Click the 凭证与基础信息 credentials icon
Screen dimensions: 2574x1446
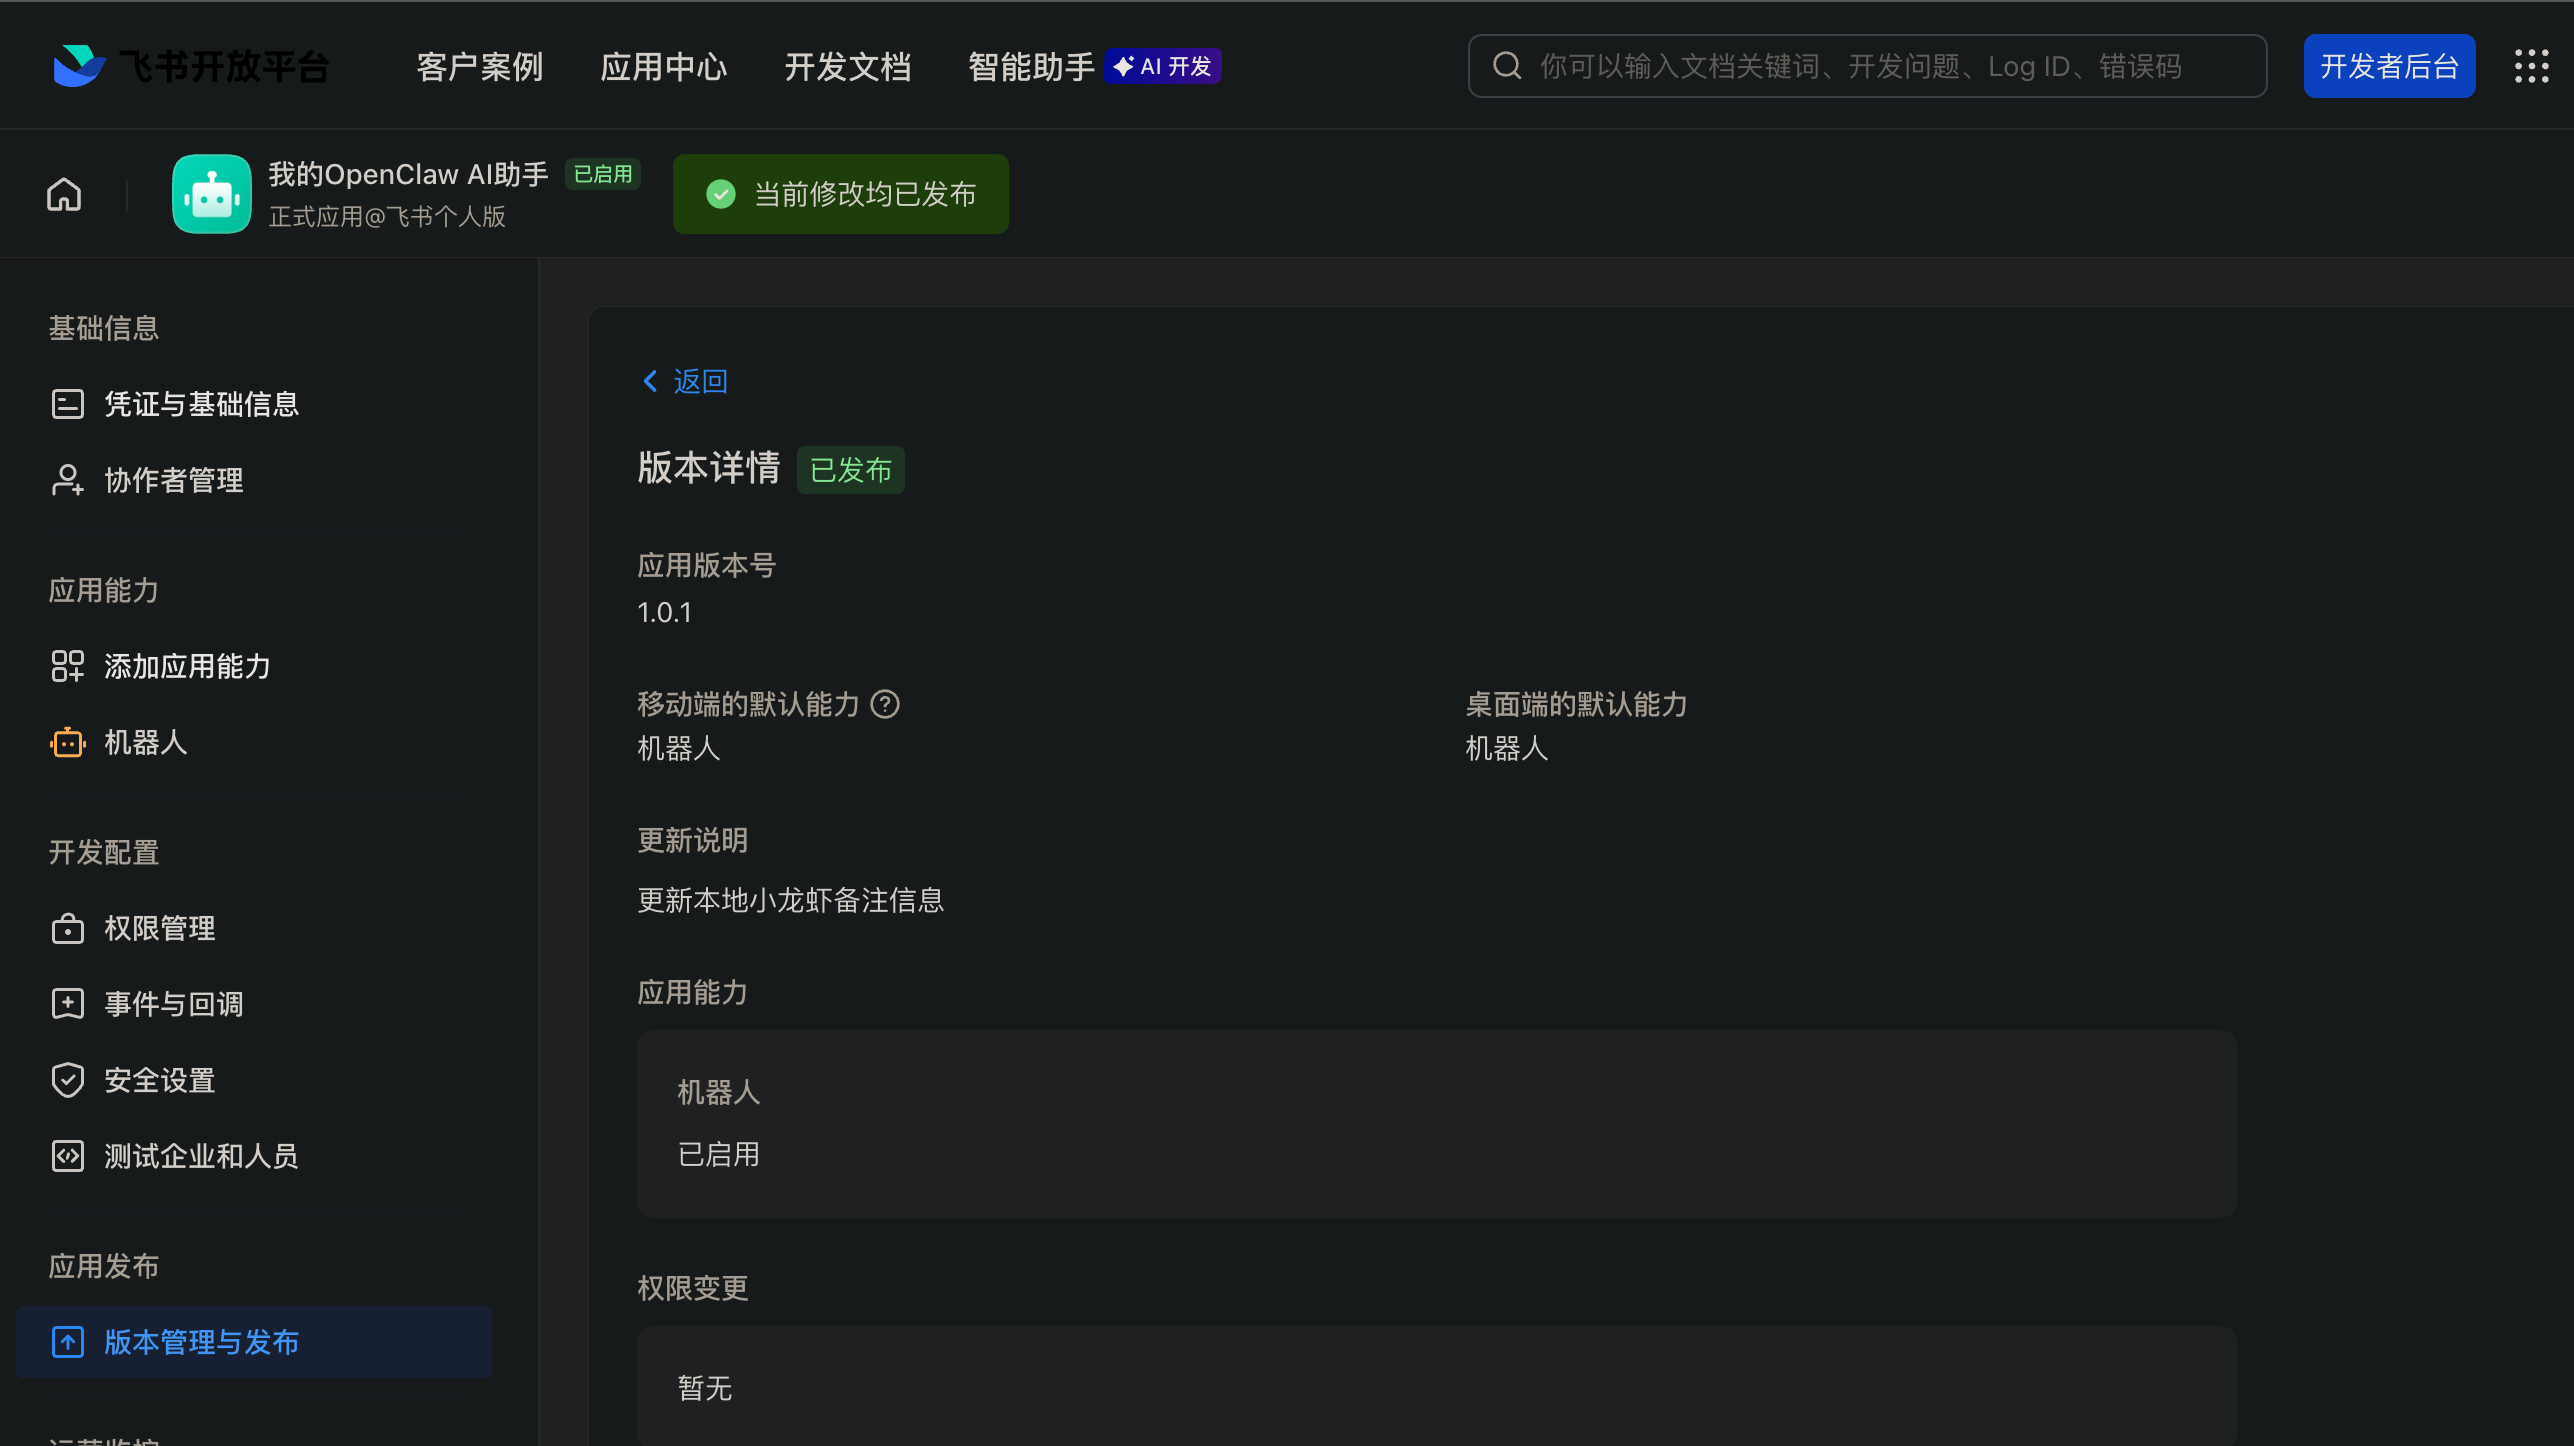click(x=67, y=404)
